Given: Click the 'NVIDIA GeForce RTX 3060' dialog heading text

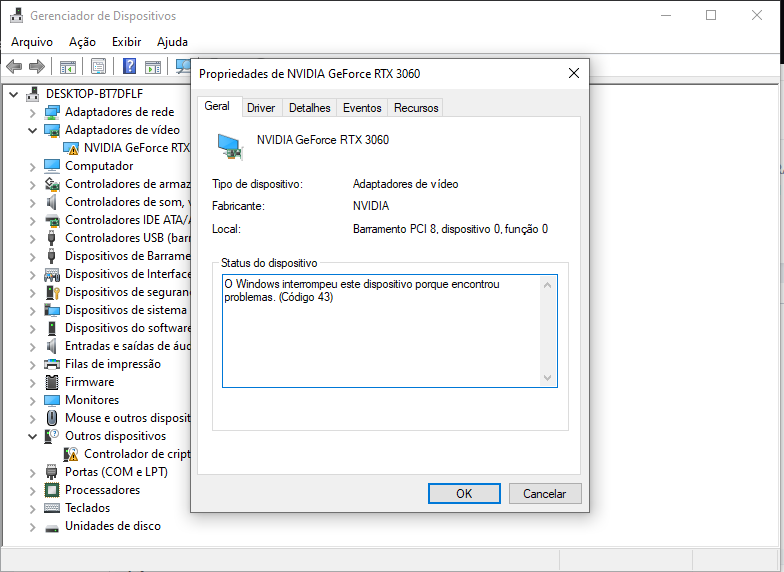Looking at the screenshot, I should (x=323, y=140).
